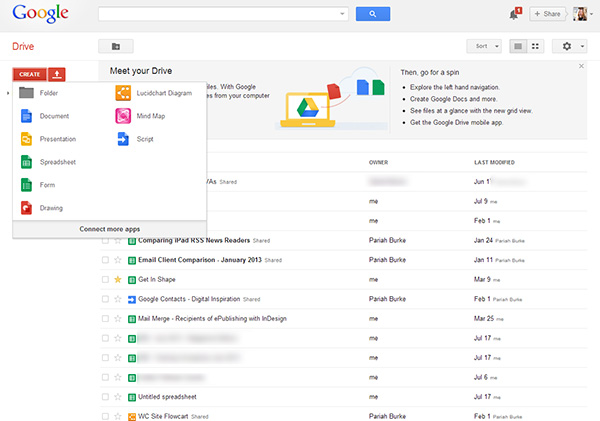Open the settings gear dropdown

pos(572,46)
